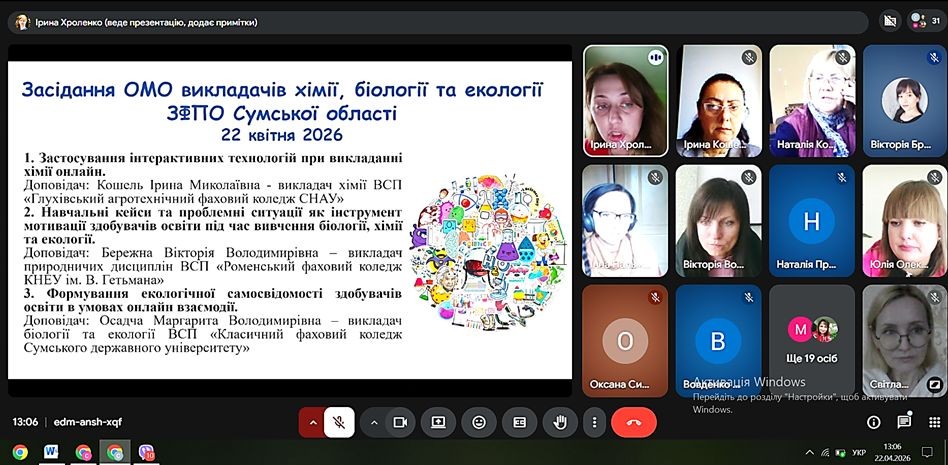Toggle the camera on or off

(x=401, y=422)
